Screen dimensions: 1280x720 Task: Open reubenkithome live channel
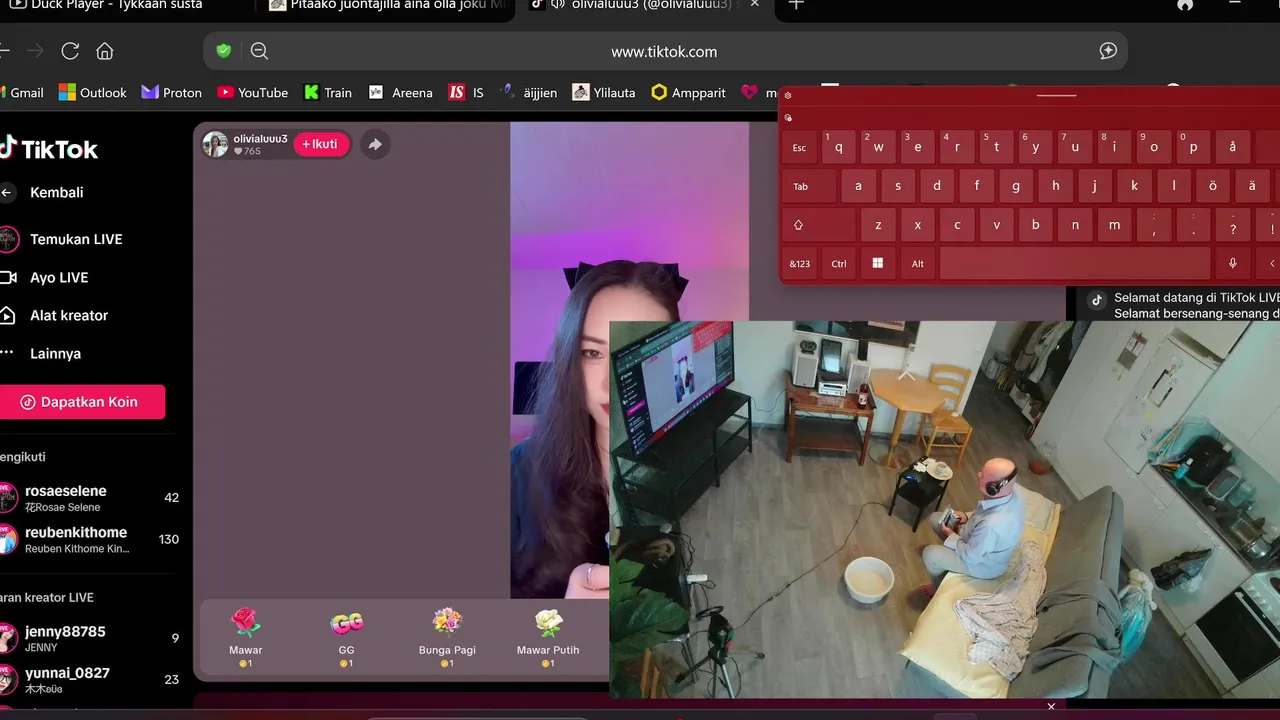[x=90, y=540]
